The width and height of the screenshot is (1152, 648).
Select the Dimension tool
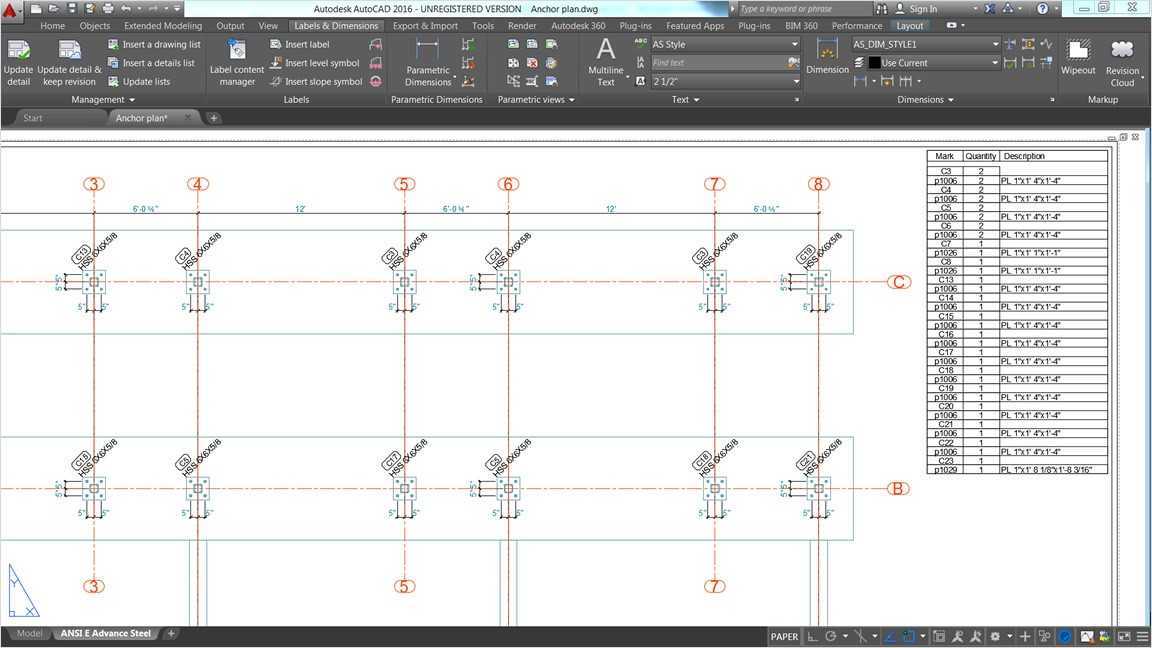pyautogui.click(x=827, y=57)
